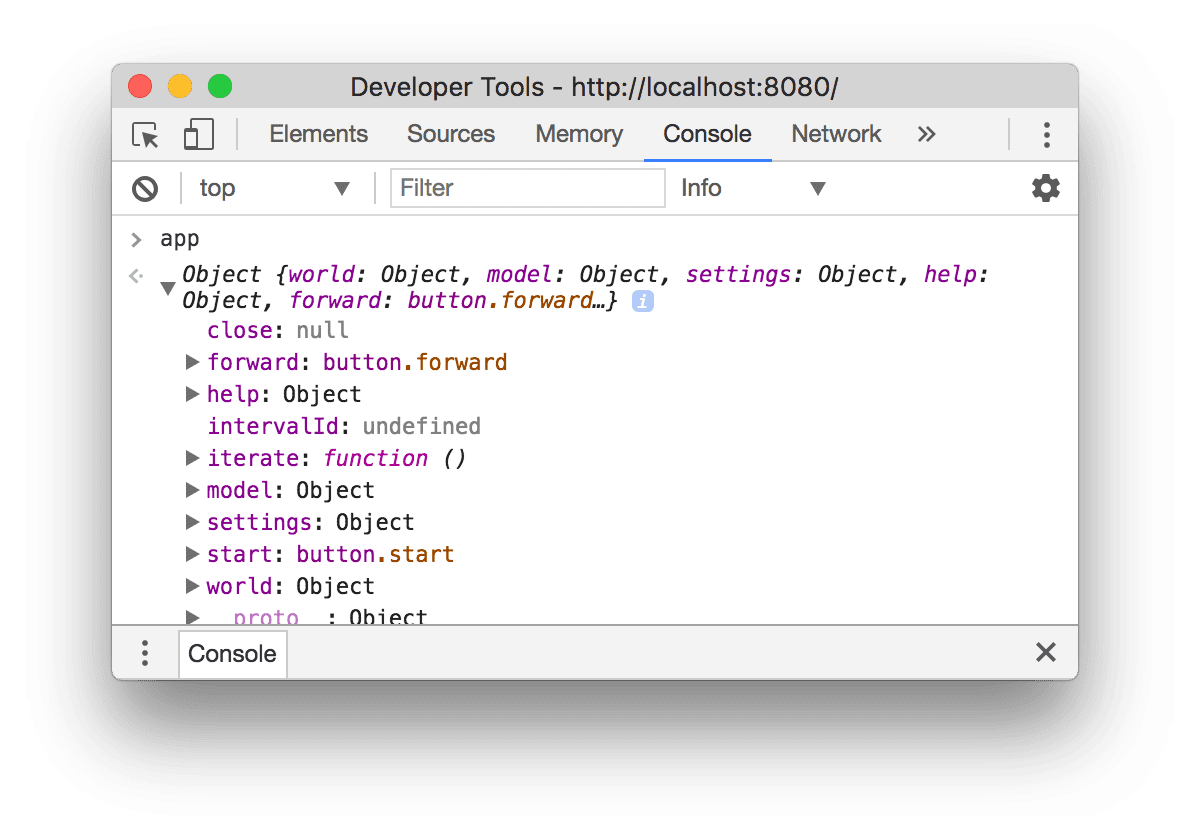Image resolution: width=1190 pixels, height=840 pixels.
Task: Toggle the device toolbar
Action: 196,134
